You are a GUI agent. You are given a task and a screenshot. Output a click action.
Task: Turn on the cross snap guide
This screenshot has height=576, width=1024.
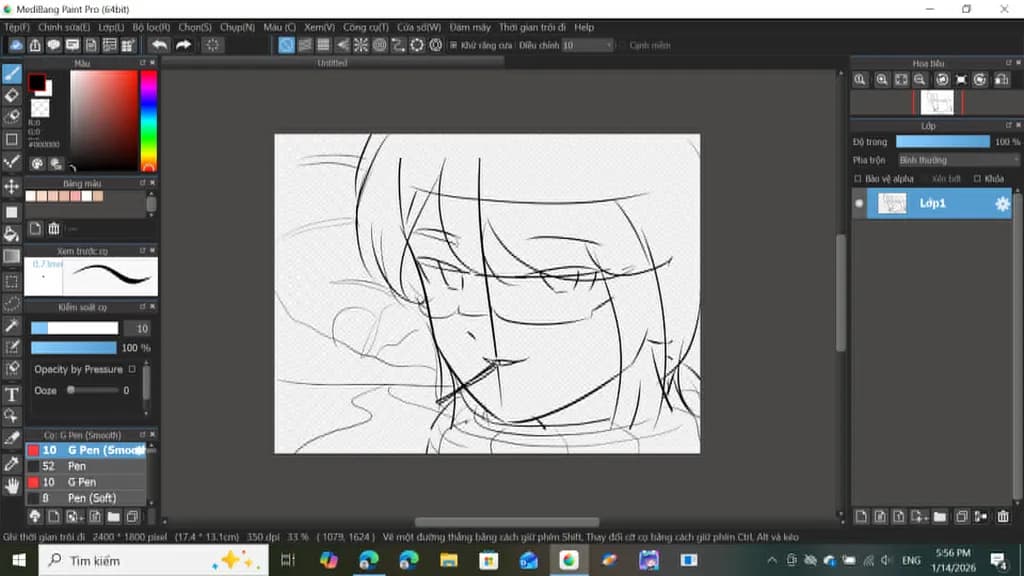click(323, 45)
